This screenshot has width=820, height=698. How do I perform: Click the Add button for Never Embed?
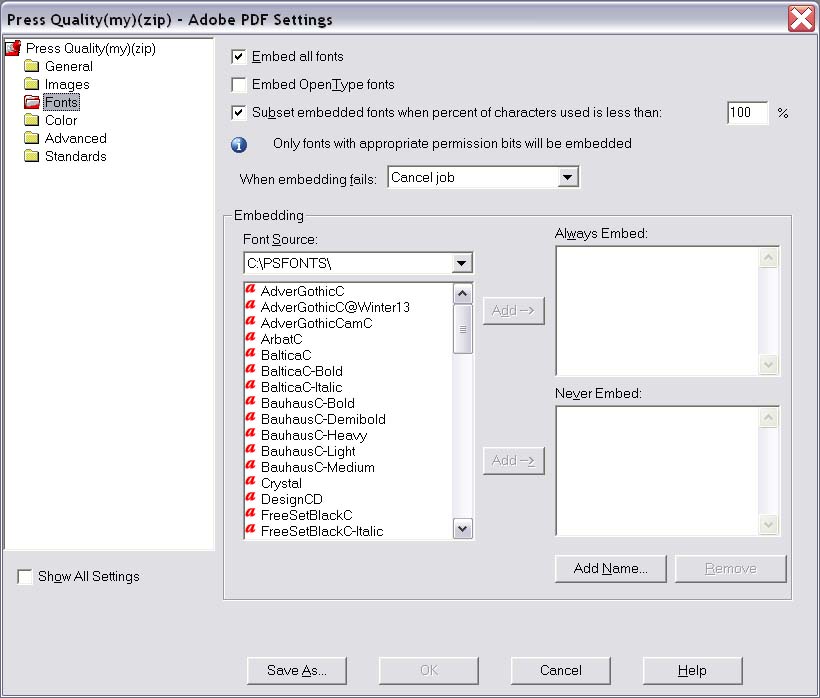pyautogui.click(x=514, y=461)
